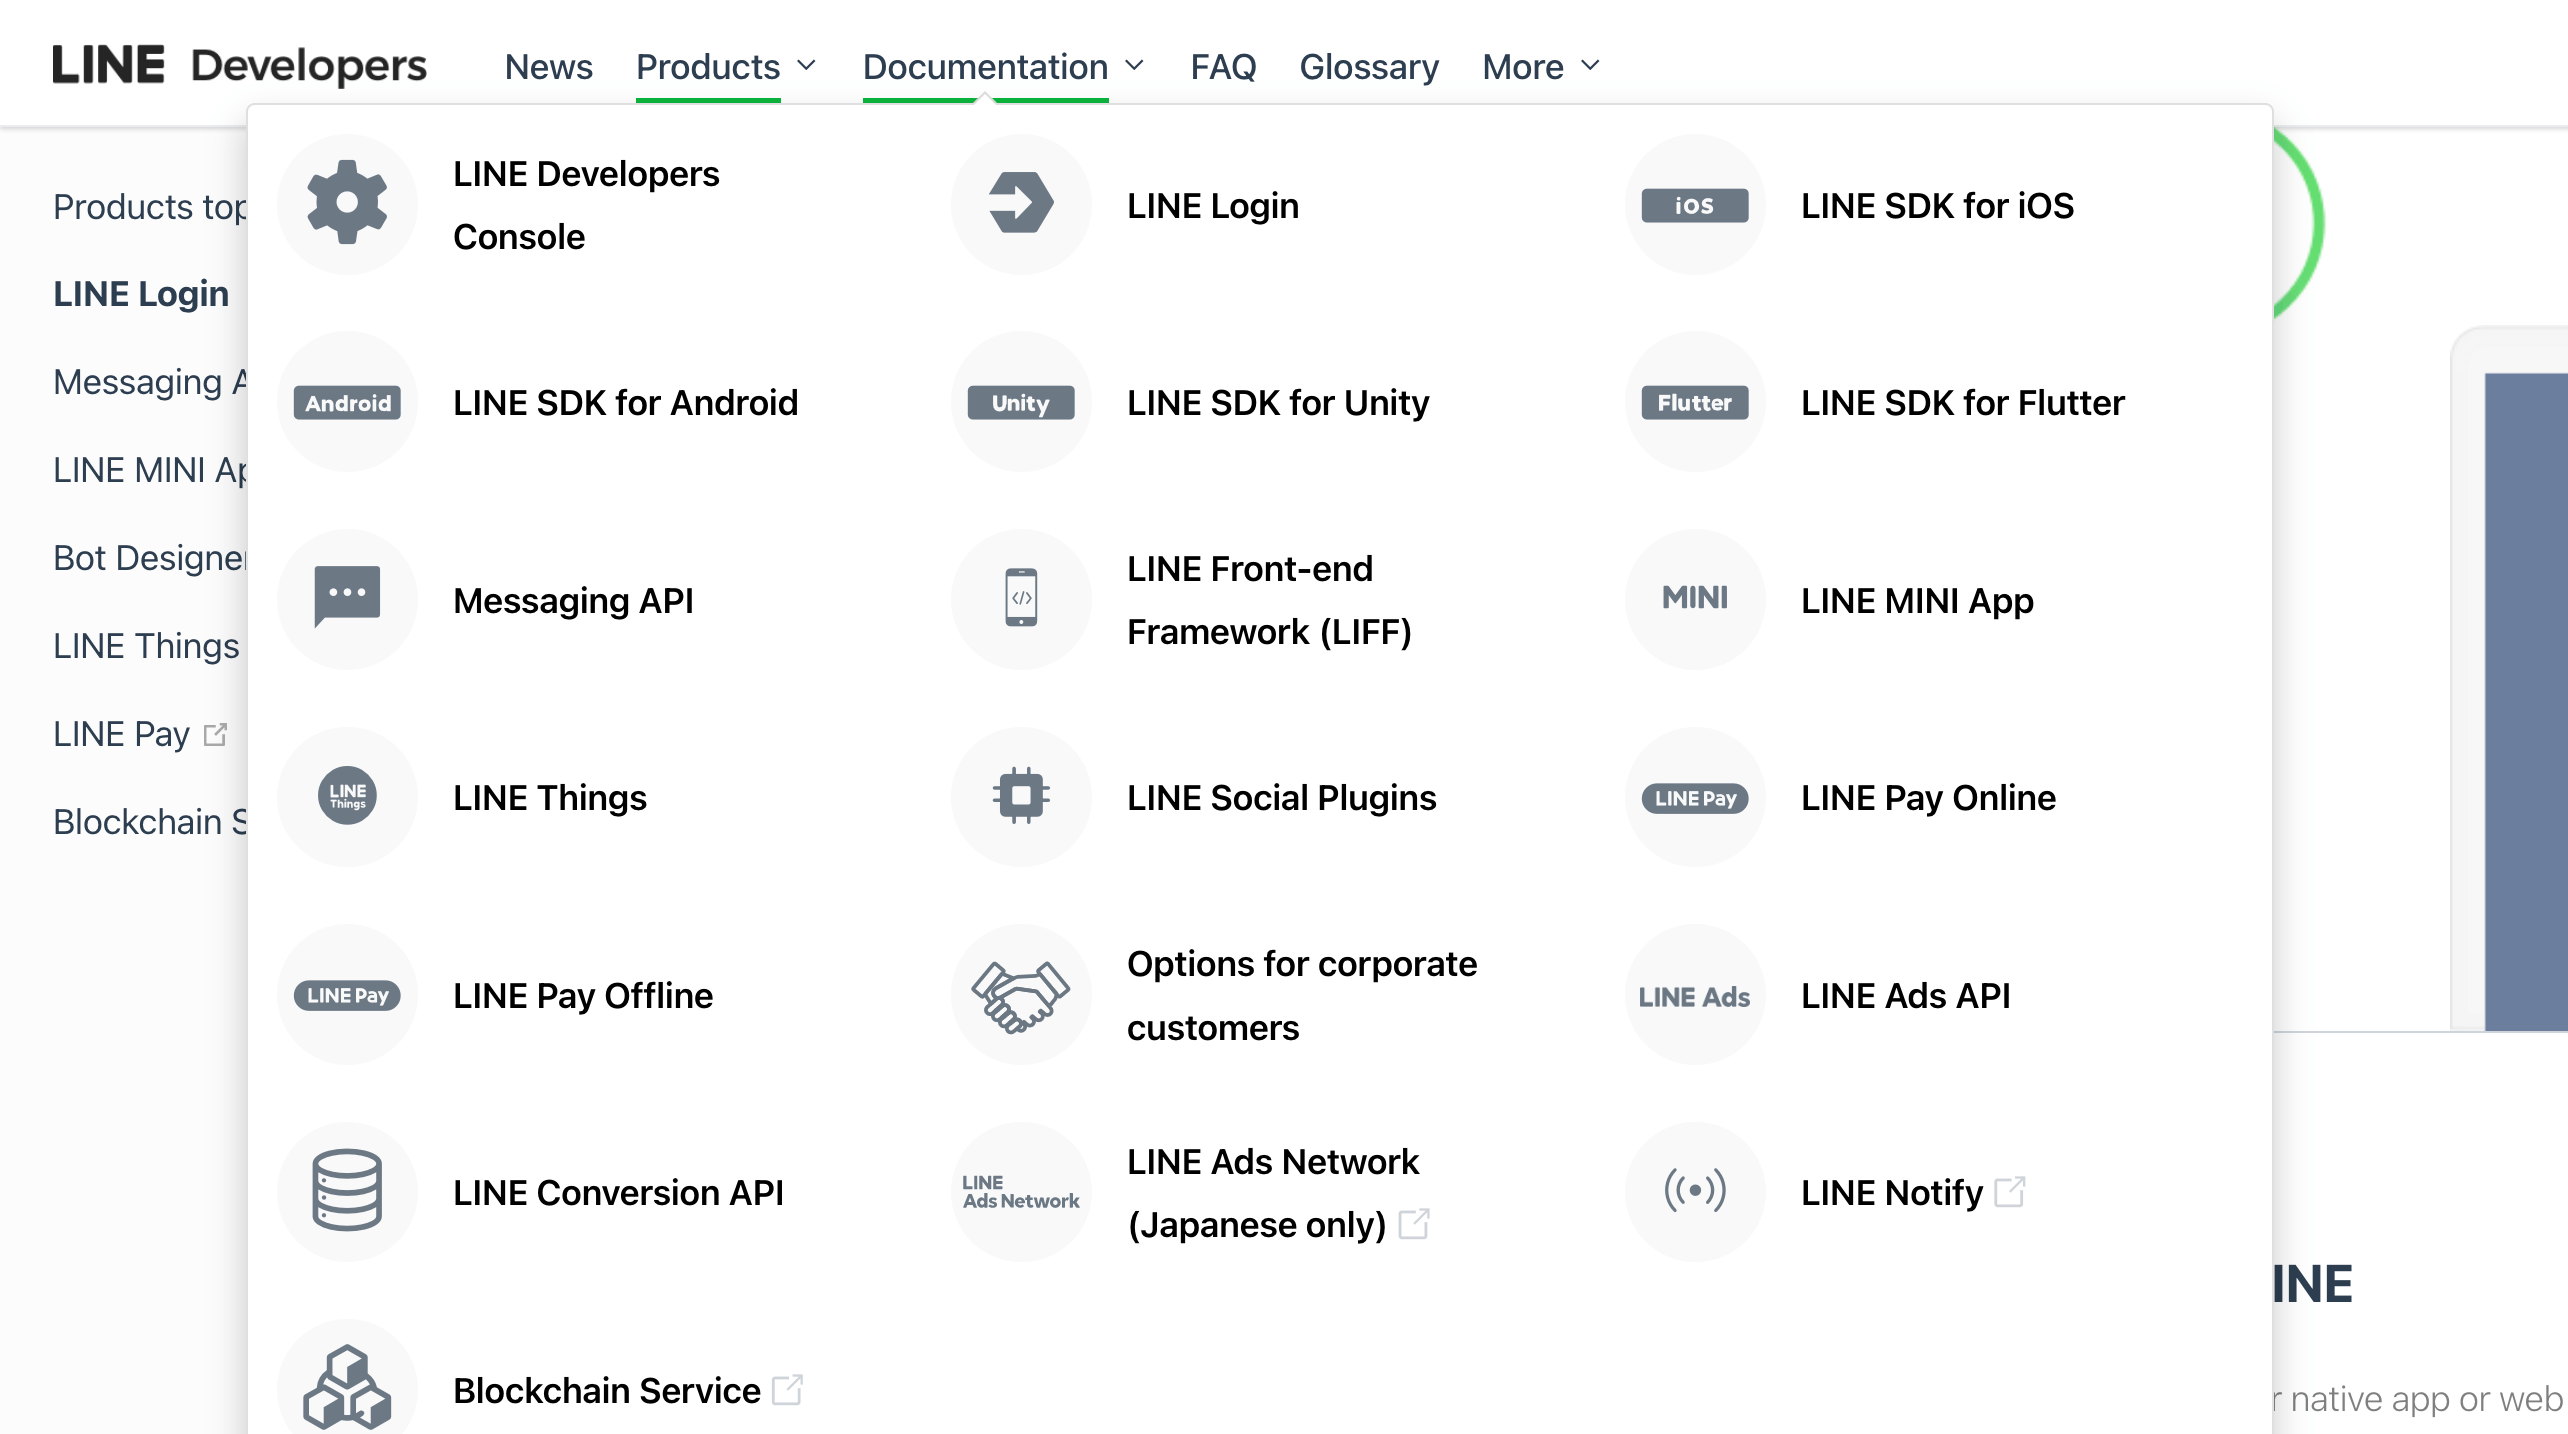Expand the More menu chevron
Image resolution: width=2568 pixels, height=1434 pixels.
coord(1591,66)
